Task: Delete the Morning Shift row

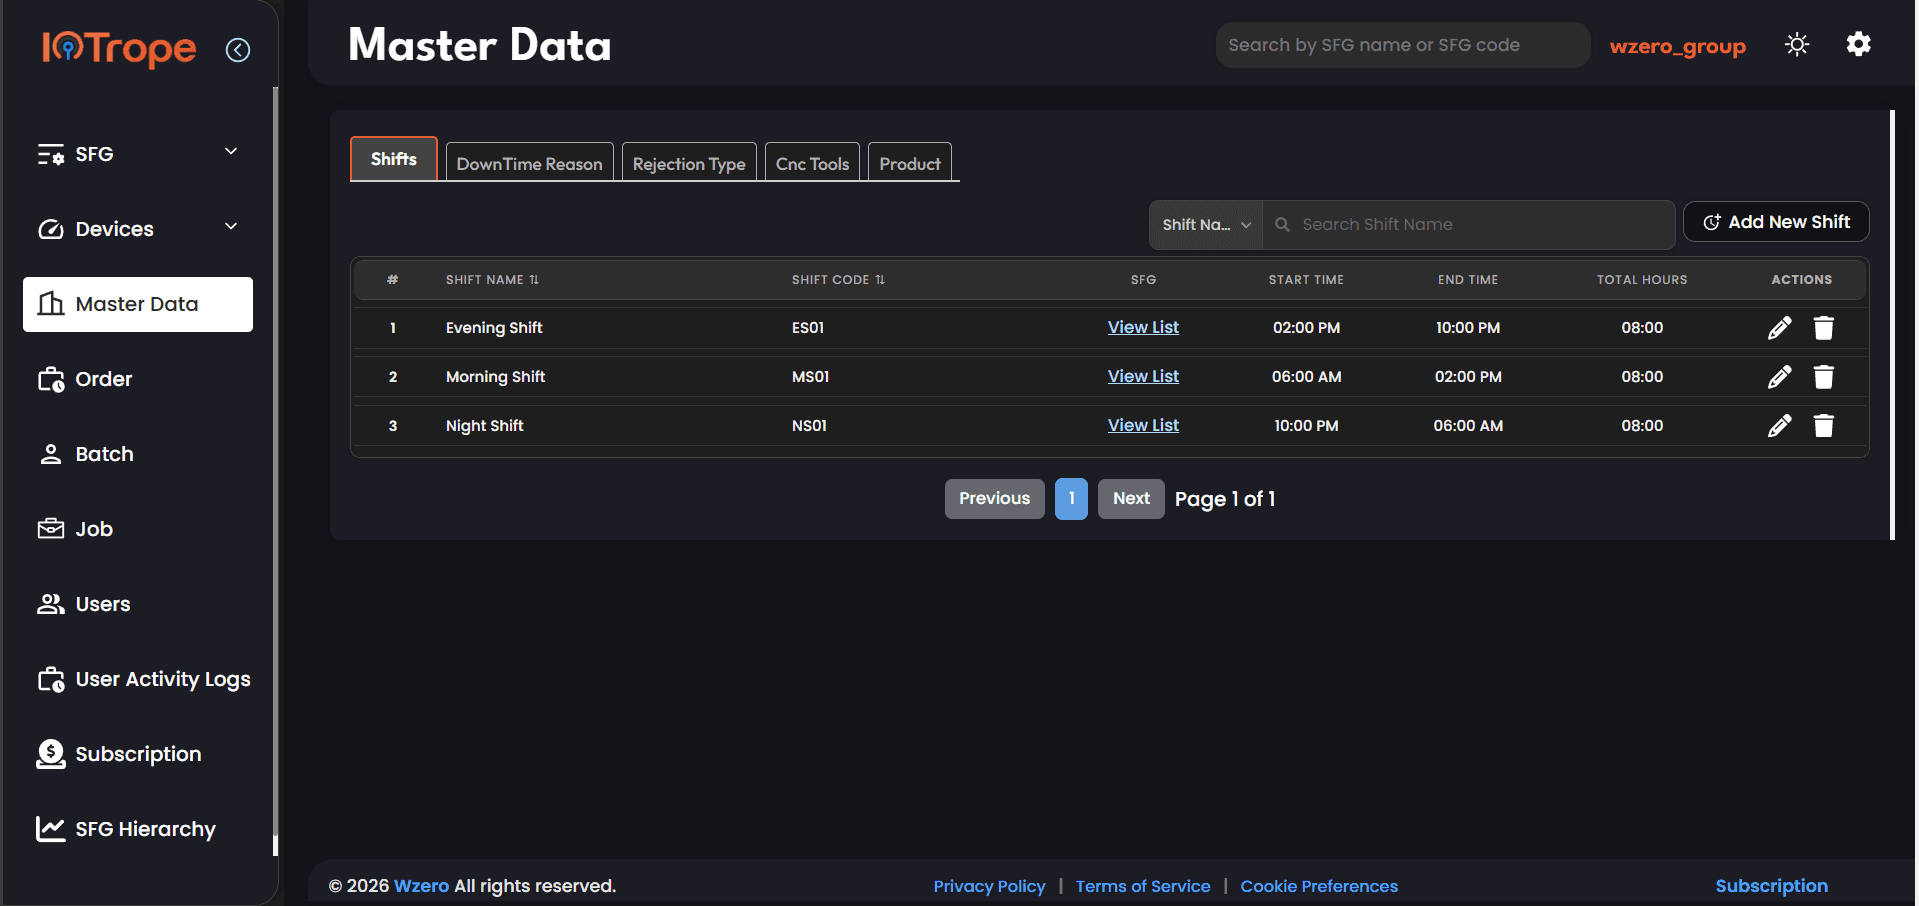Action: pos(1824,377)
